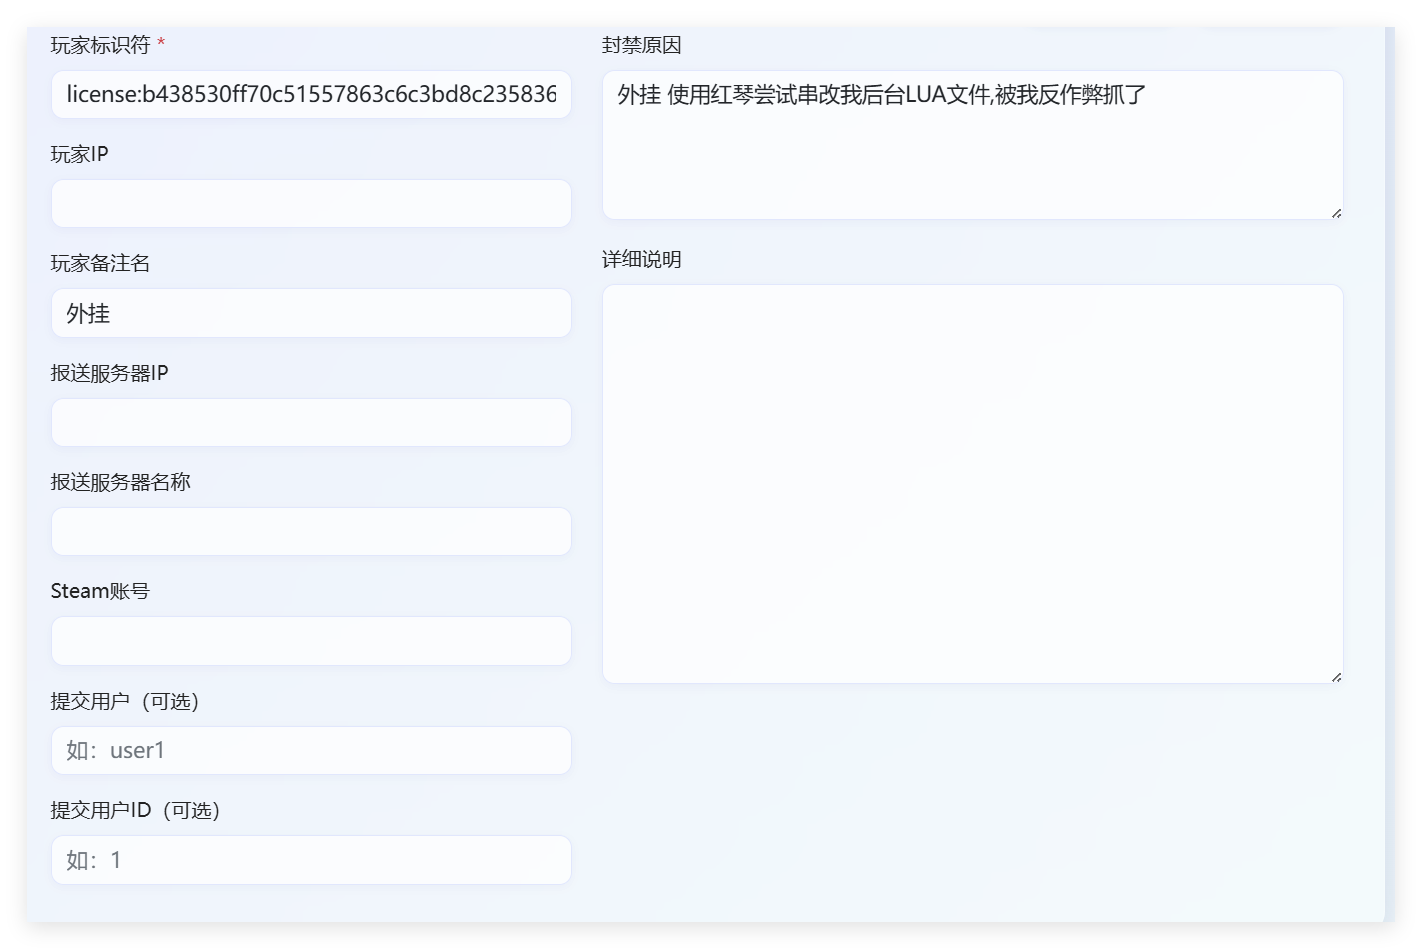1422x949 pixels.
Task: Focus the empty 玩家IP input box
Action: pos(311,204)
